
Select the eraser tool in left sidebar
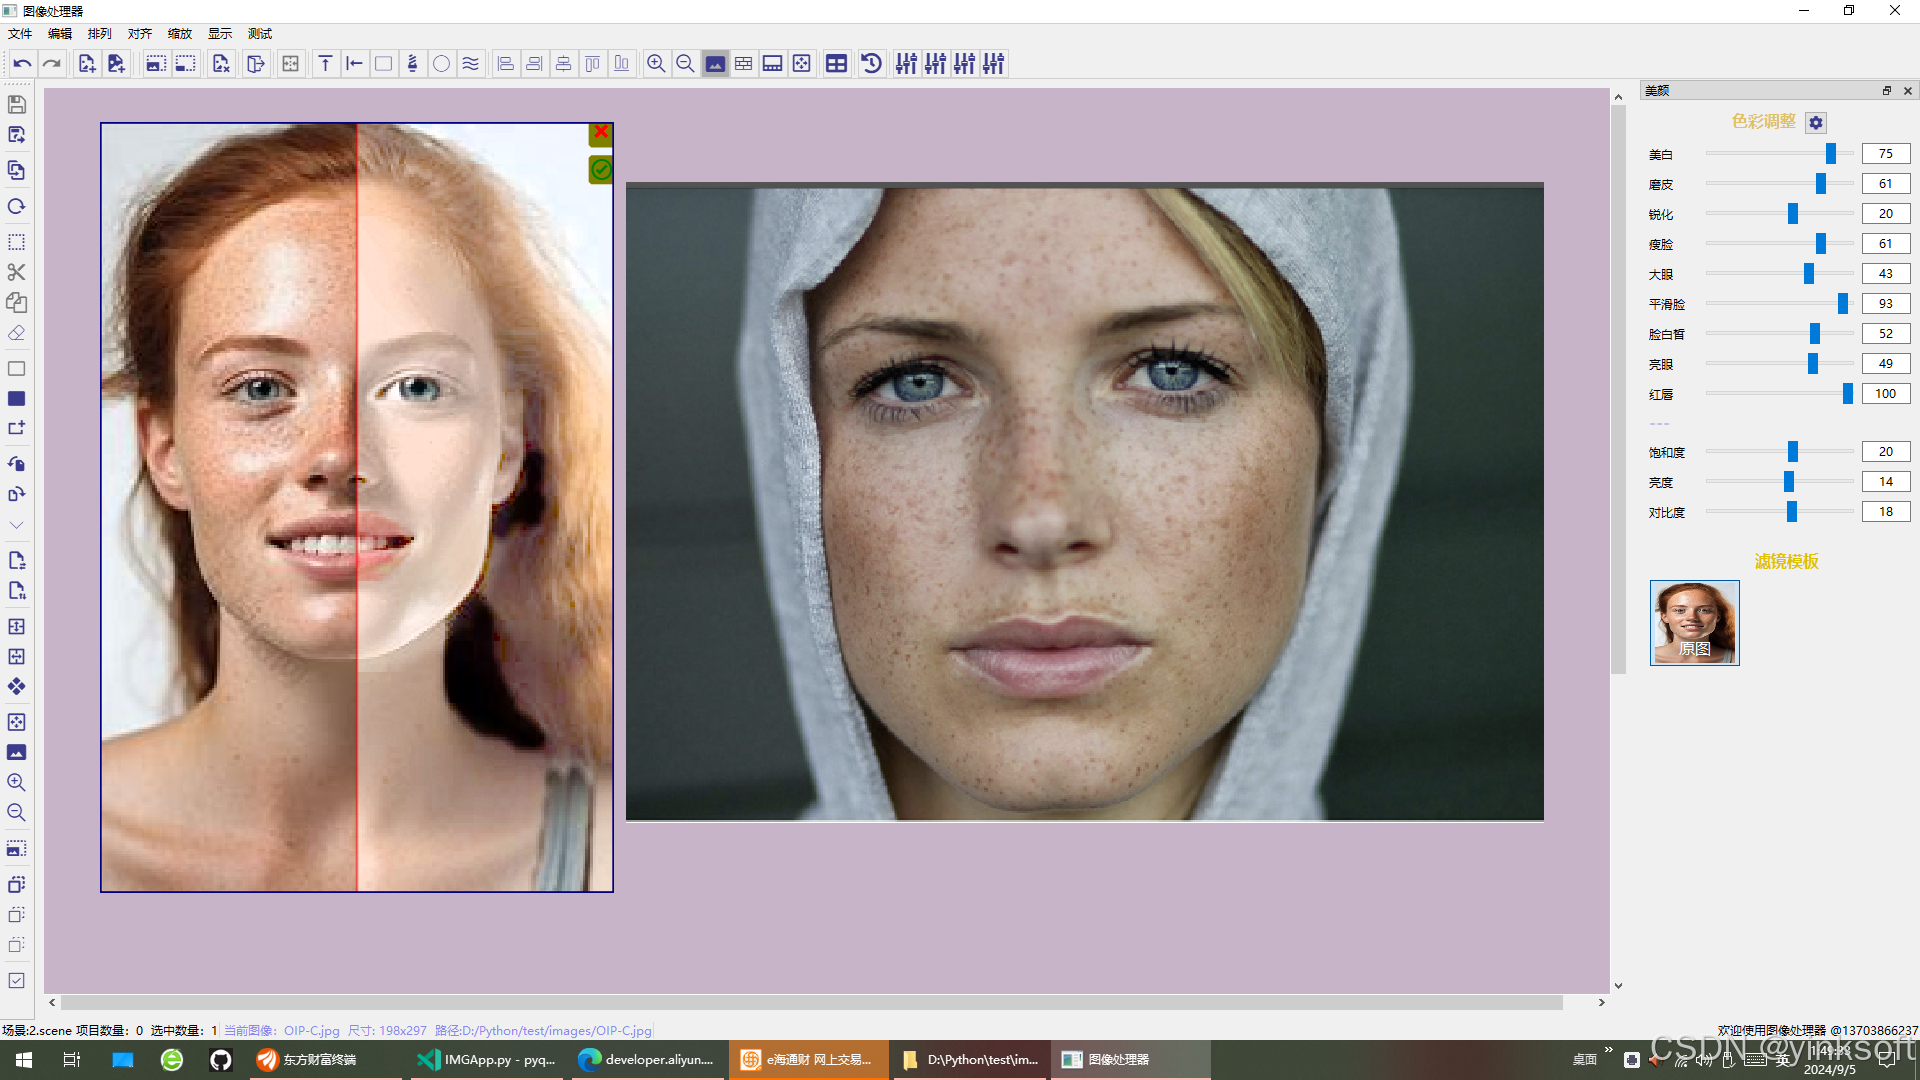(16, 333)
